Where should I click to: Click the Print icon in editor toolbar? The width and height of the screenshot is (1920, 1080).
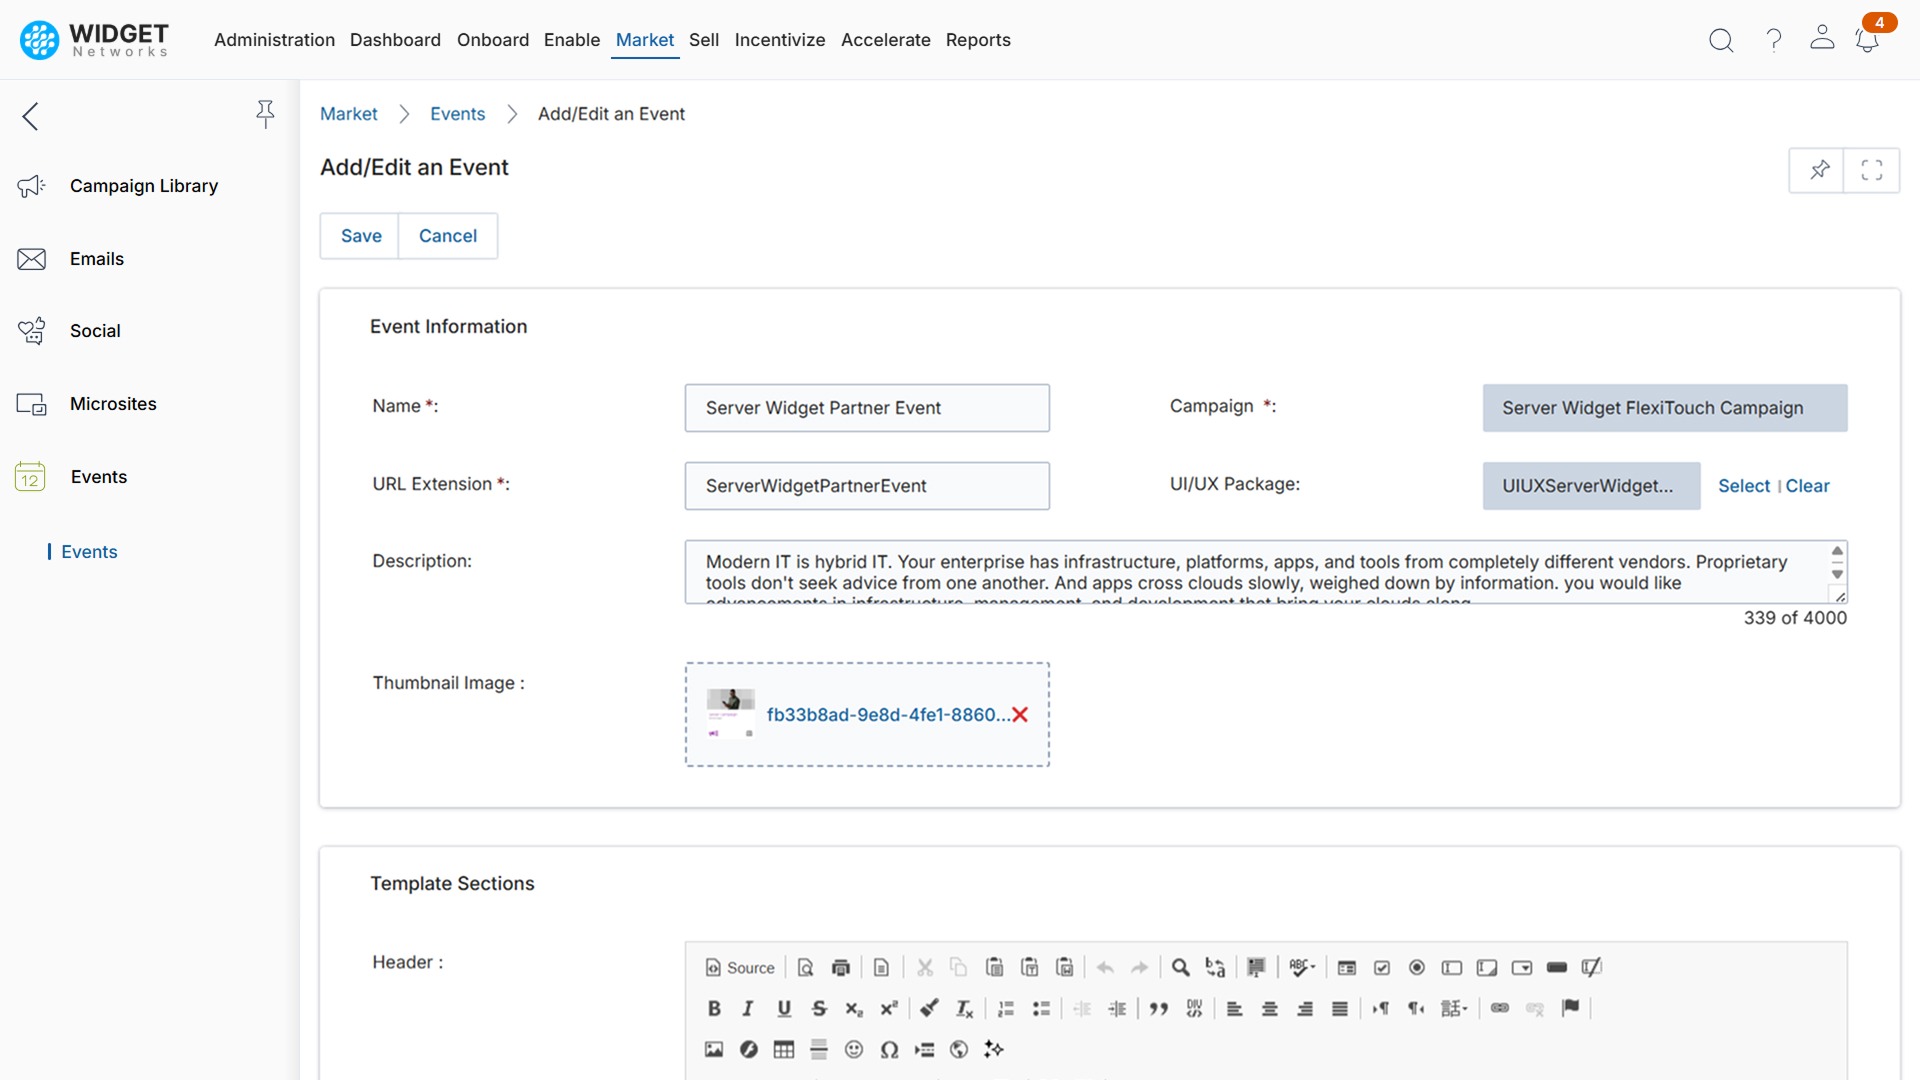[x=841, y=967]
